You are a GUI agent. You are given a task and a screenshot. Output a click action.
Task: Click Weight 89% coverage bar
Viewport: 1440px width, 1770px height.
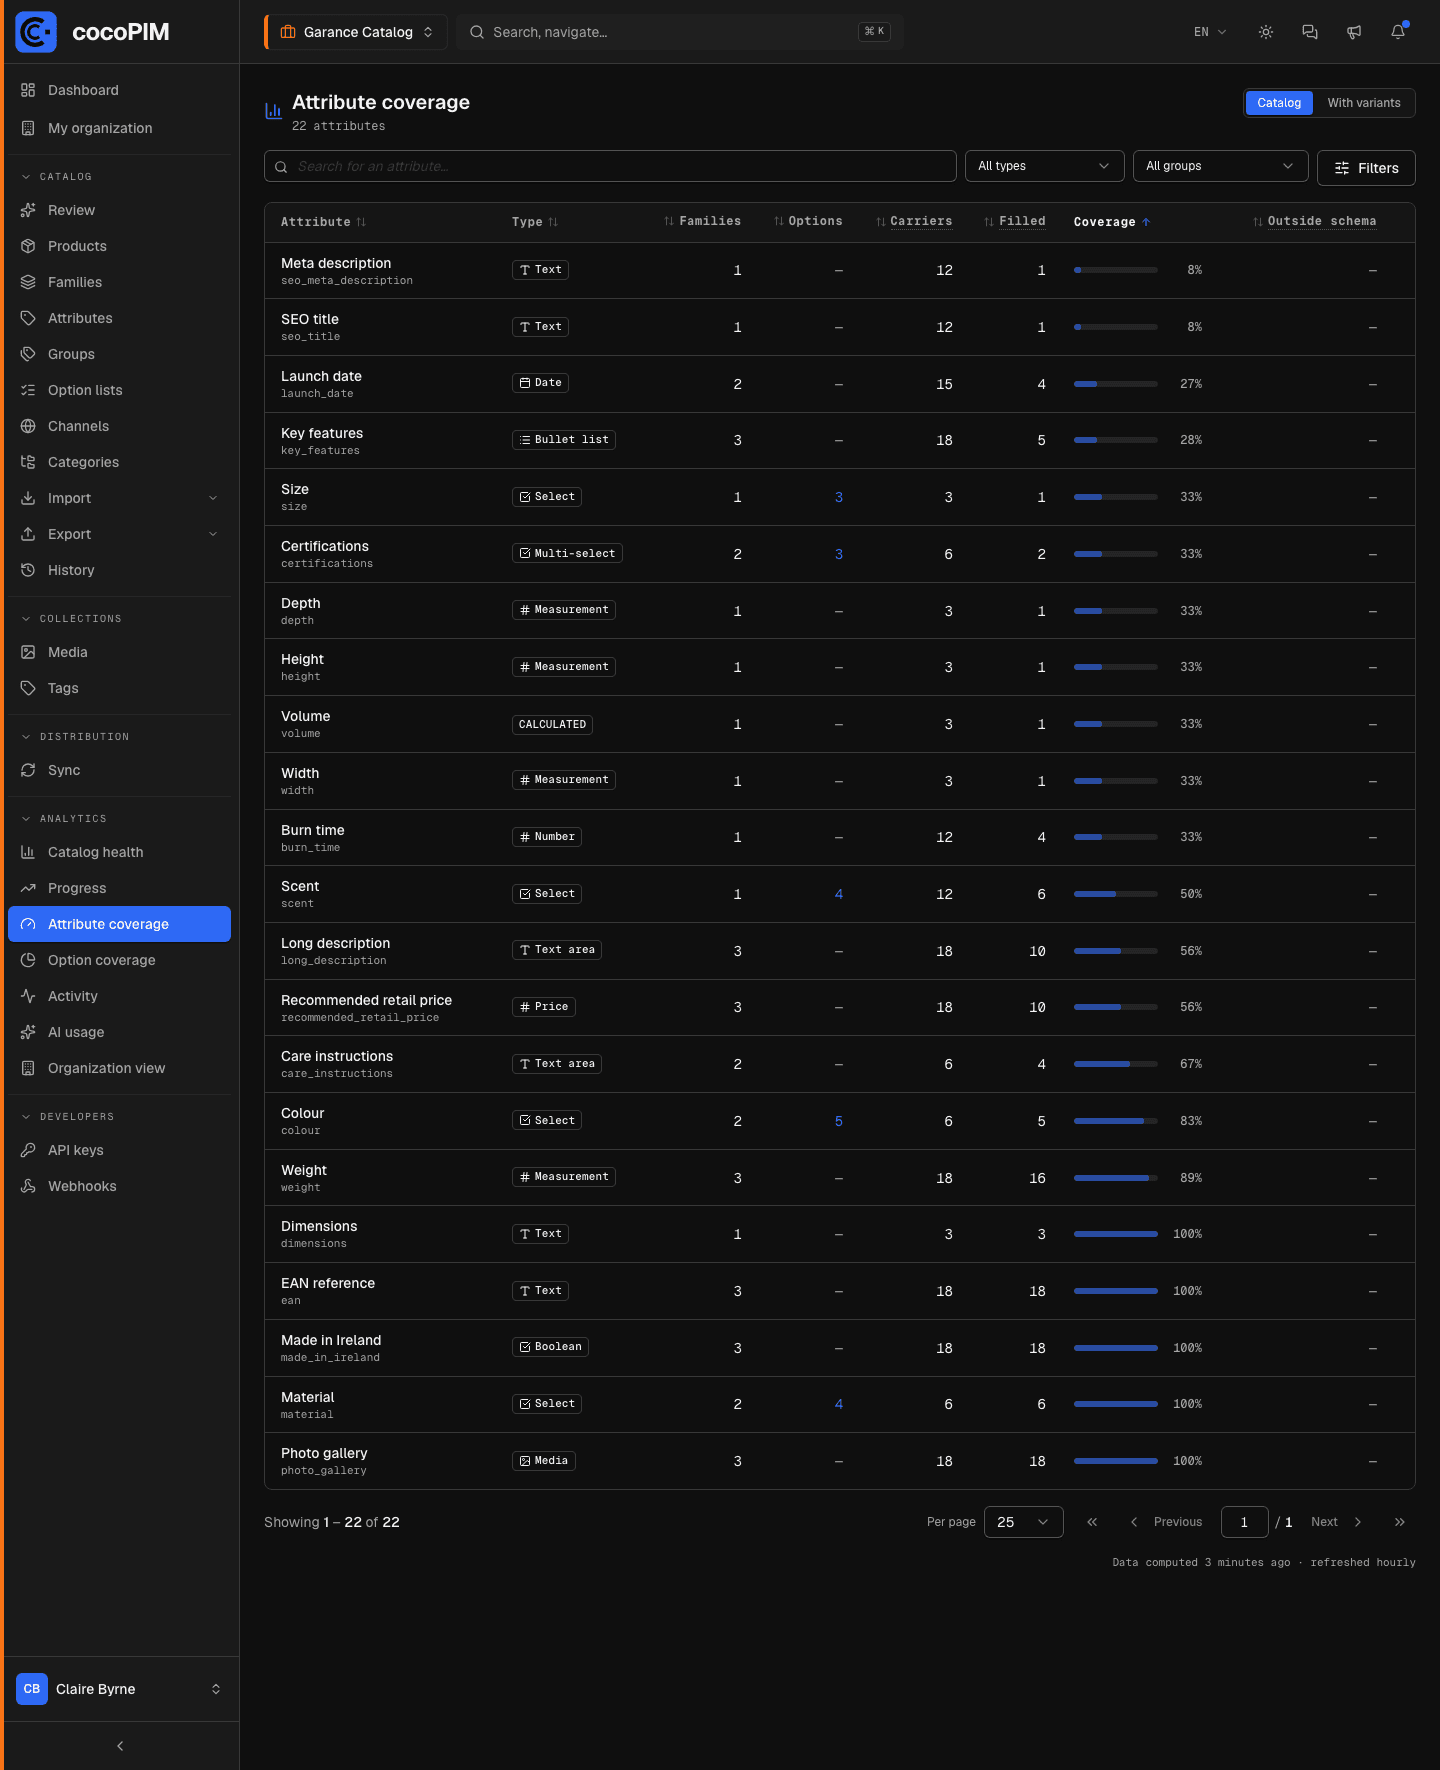(x=1116, y=1178)
